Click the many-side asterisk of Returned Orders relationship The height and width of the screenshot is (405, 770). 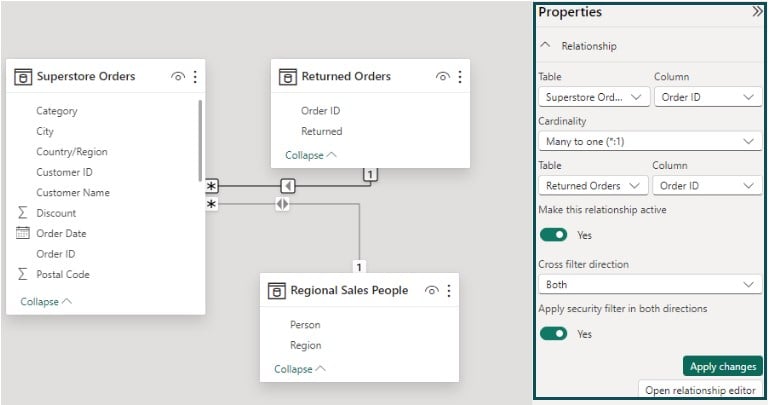tap(212, 186)
